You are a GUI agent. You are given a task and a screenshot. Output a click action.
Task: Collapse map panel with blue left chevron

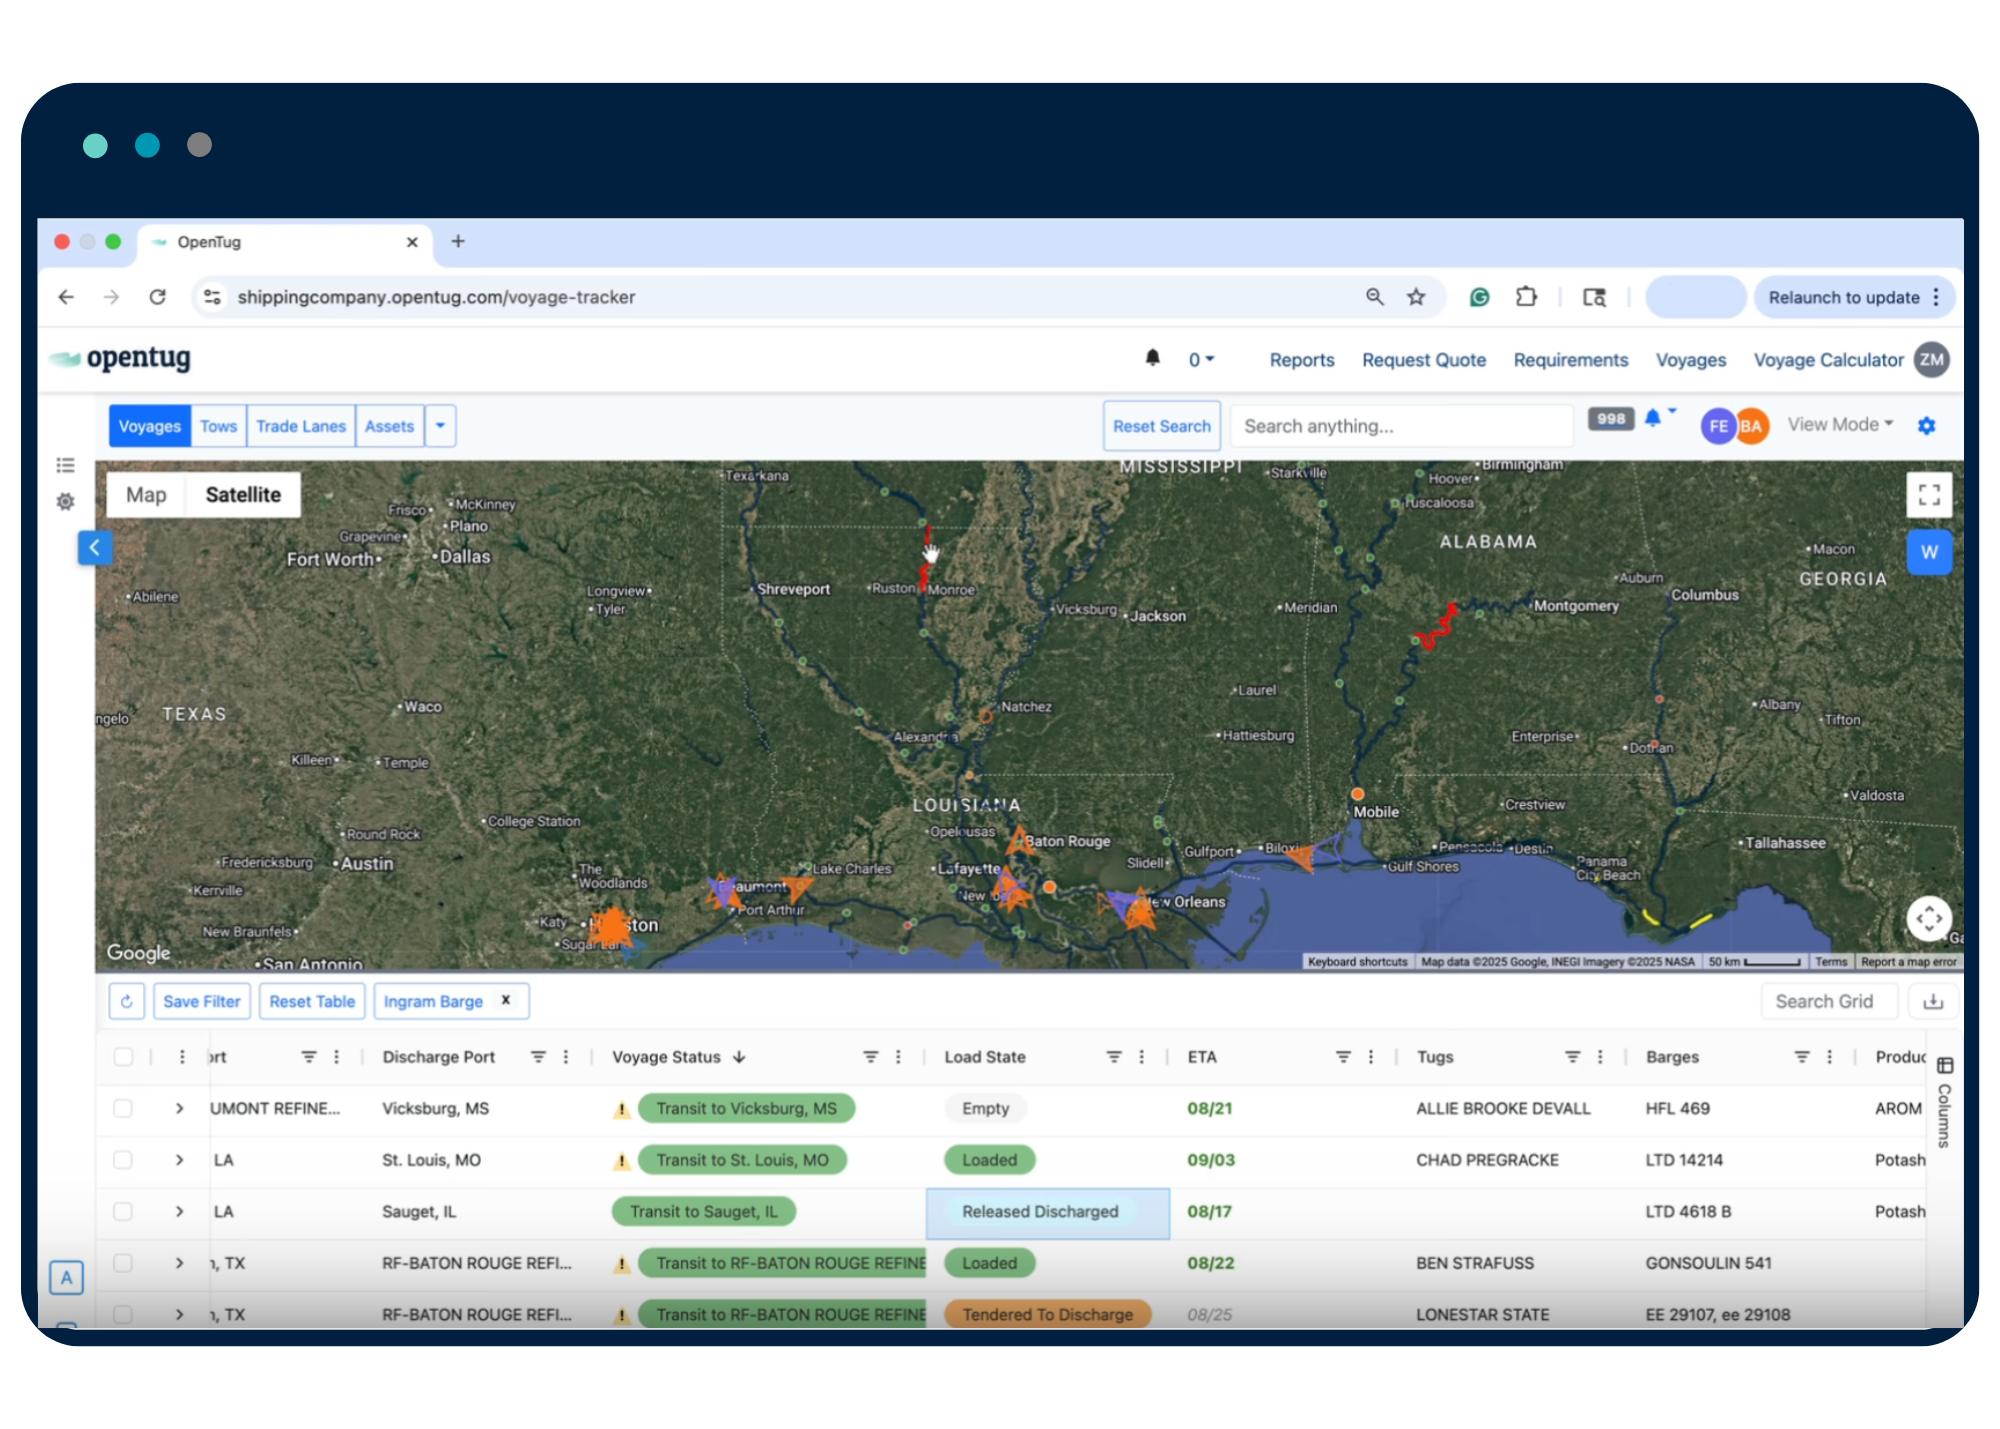[95, 547]
